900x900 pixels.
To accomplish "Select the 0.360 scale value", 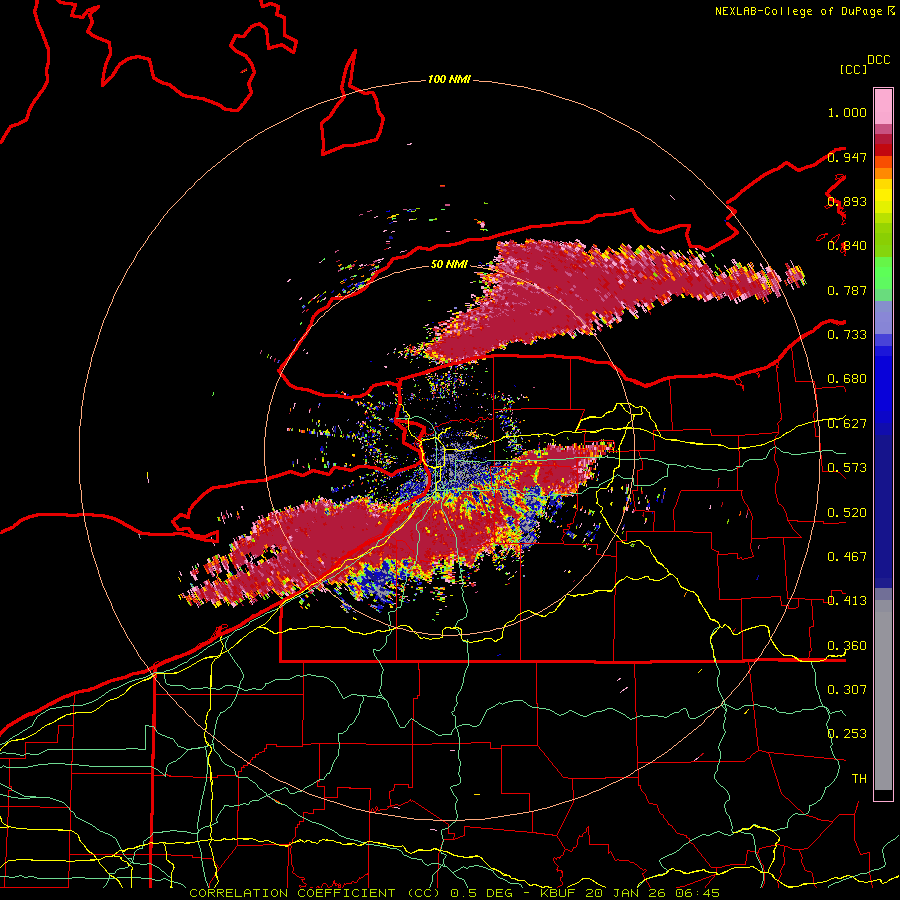I will 847,646.
